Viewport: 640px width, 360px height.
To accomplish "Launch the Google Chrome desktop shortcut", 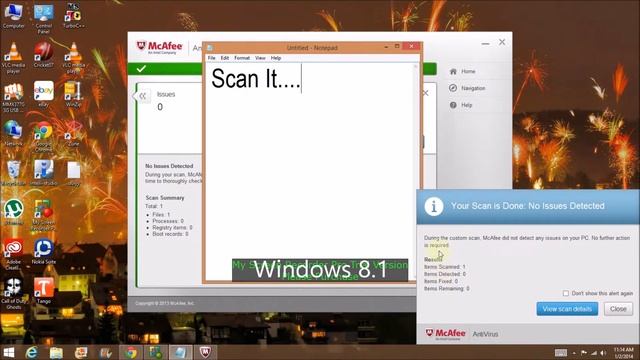I will (43, 136).
